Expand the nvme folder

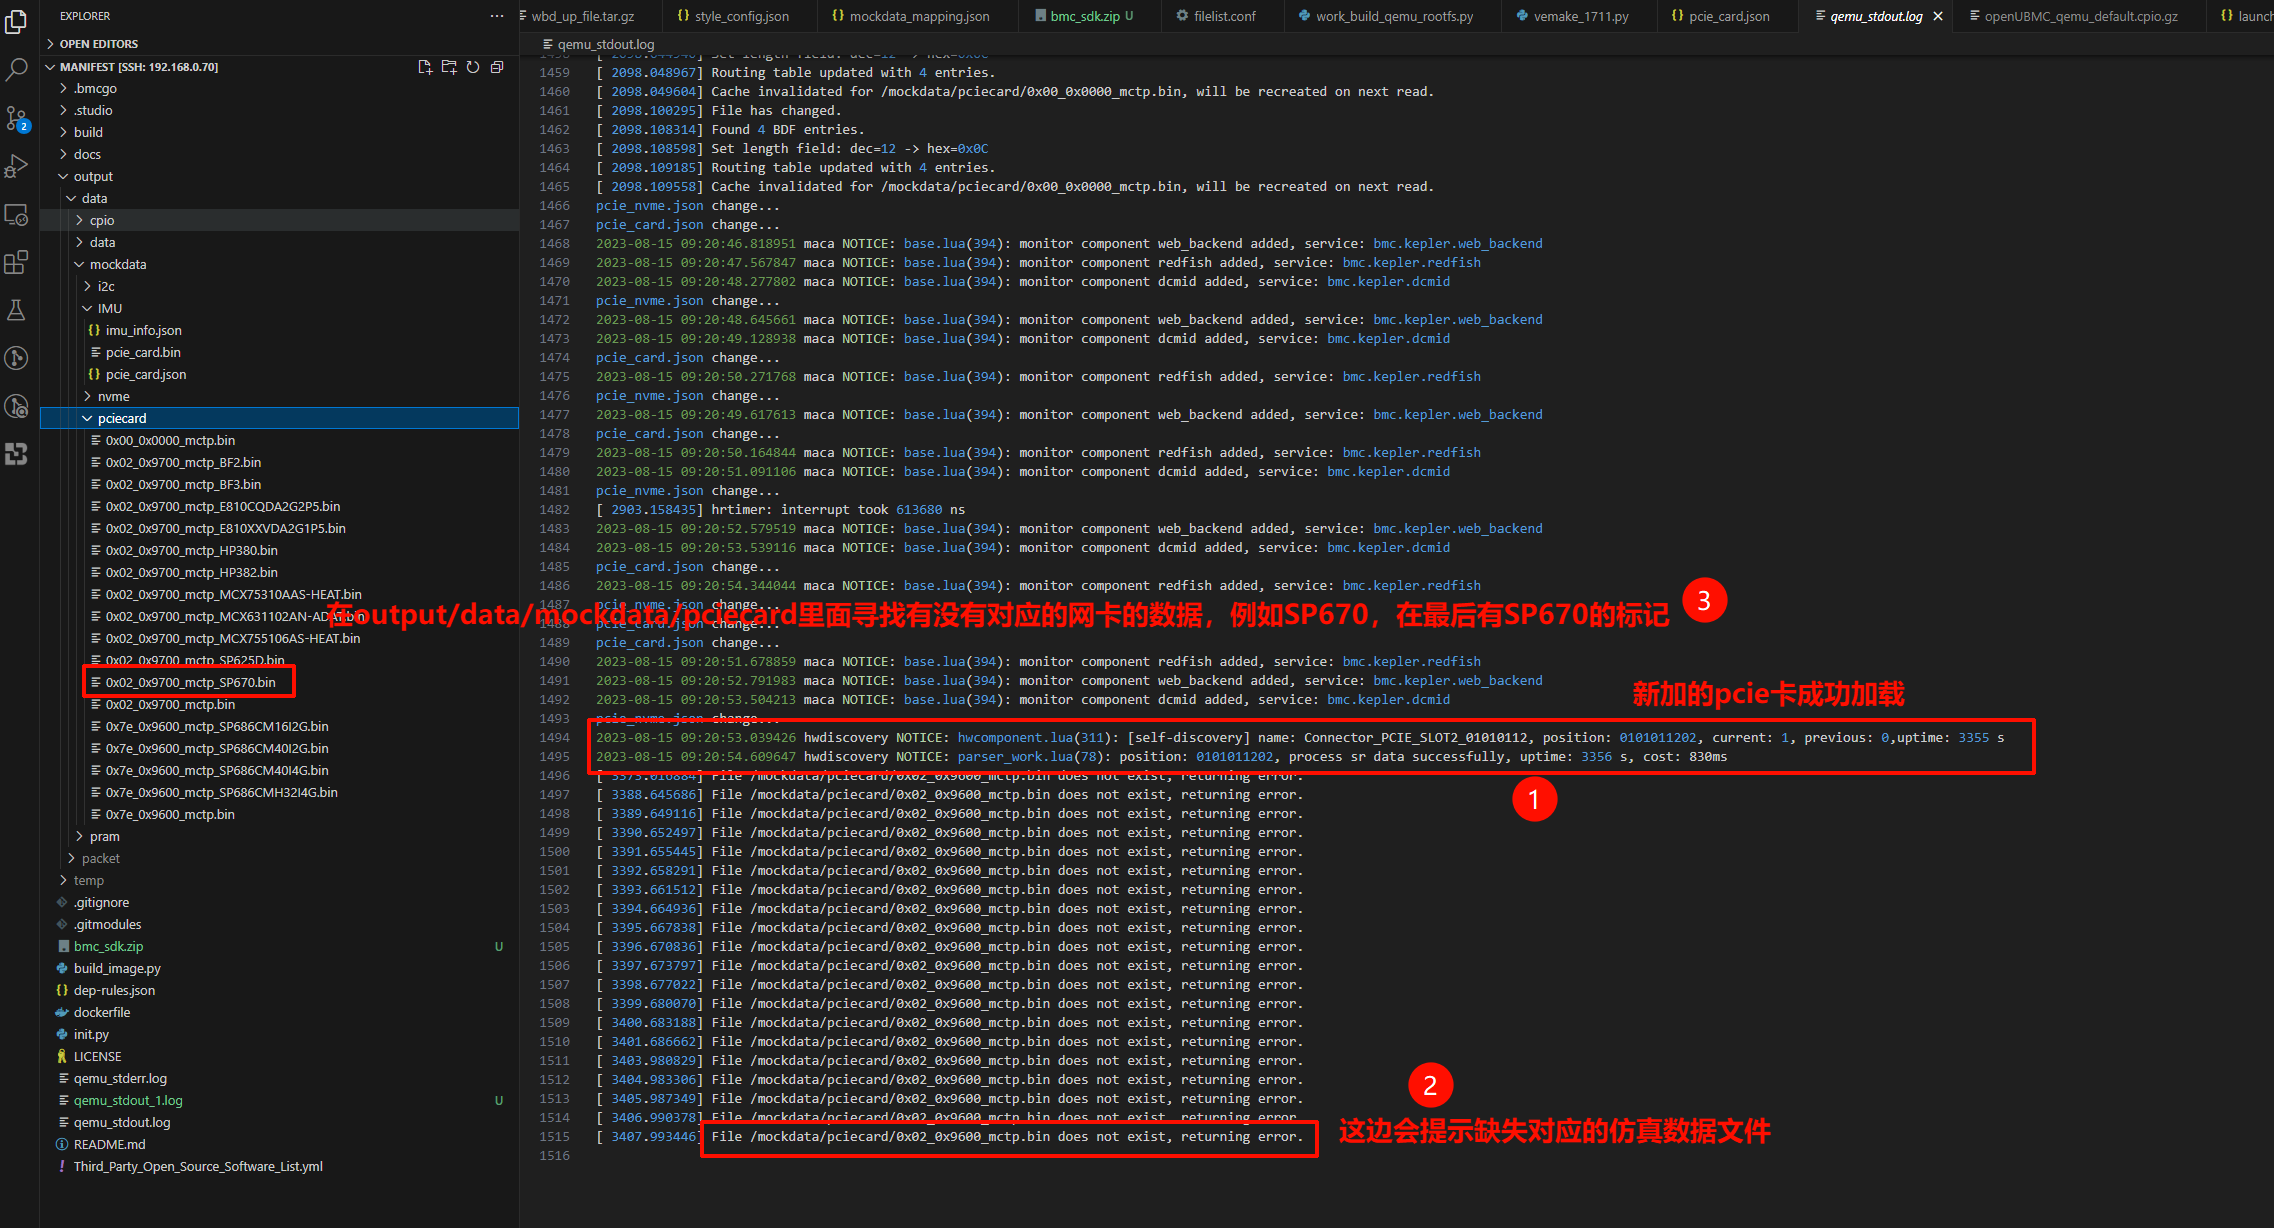113,396
